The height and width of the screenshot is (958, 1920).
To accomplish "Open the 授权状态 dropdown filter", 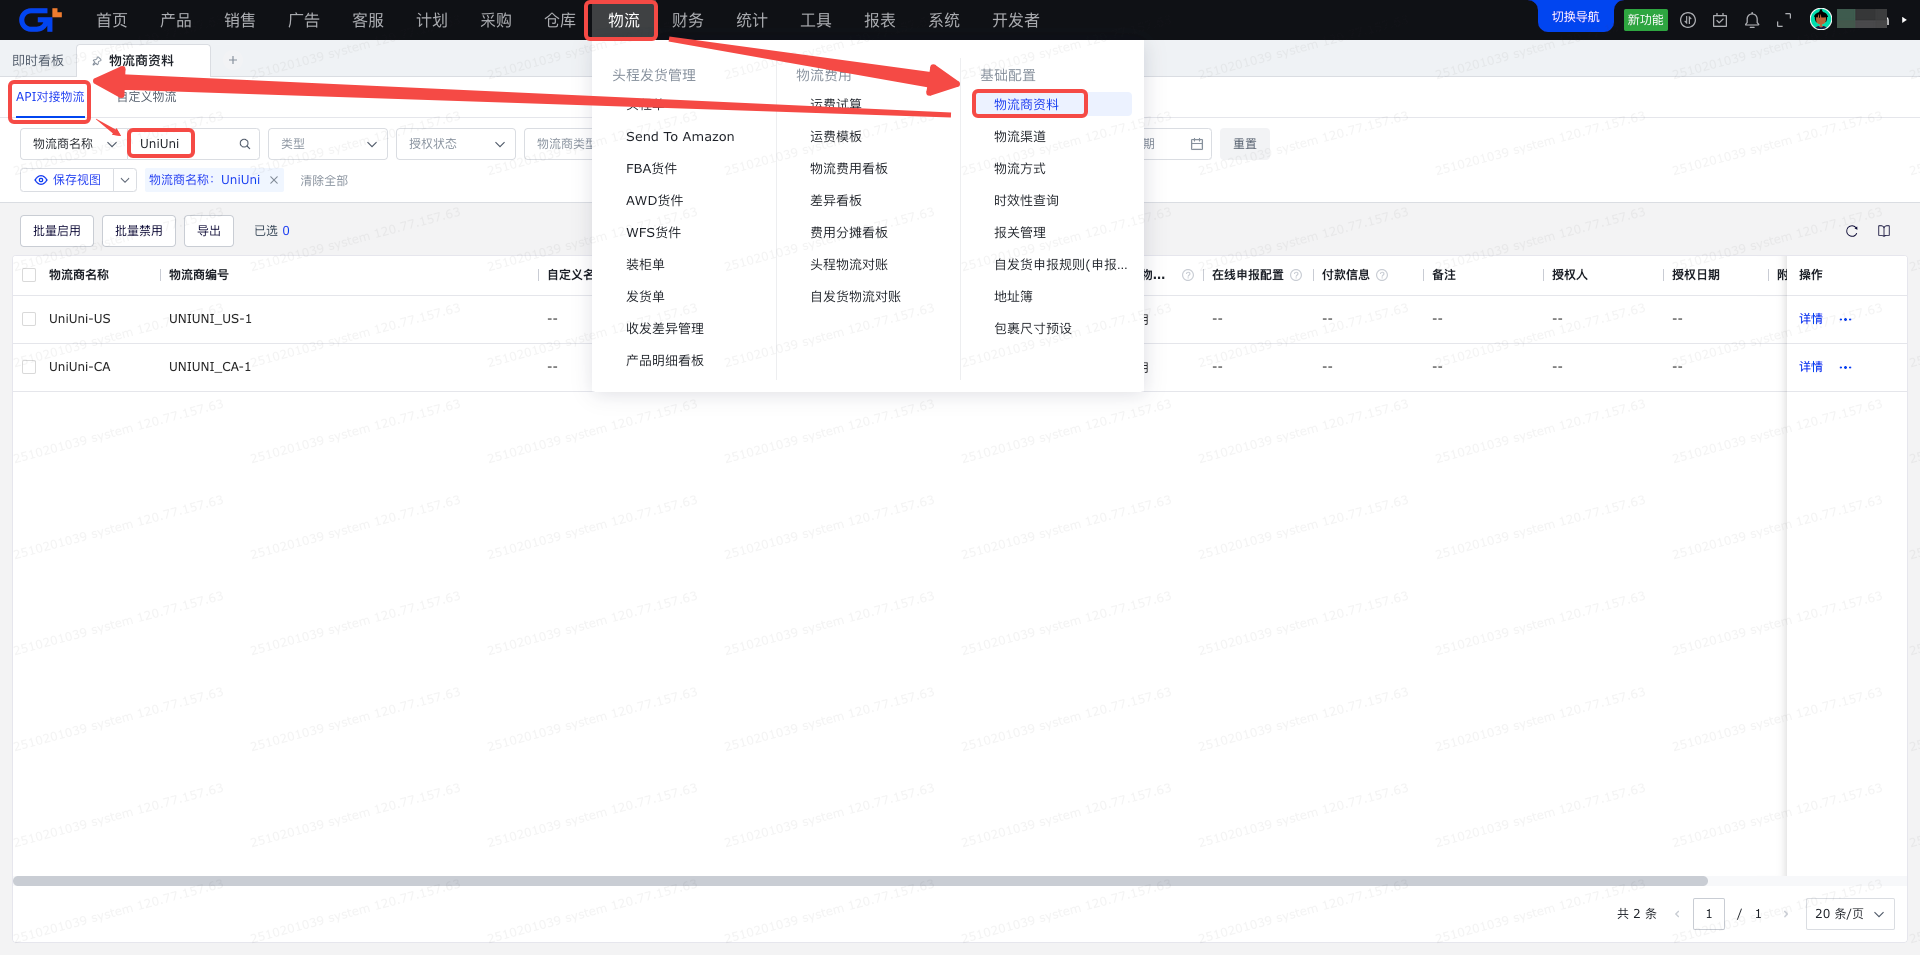I will pos(456,144).
